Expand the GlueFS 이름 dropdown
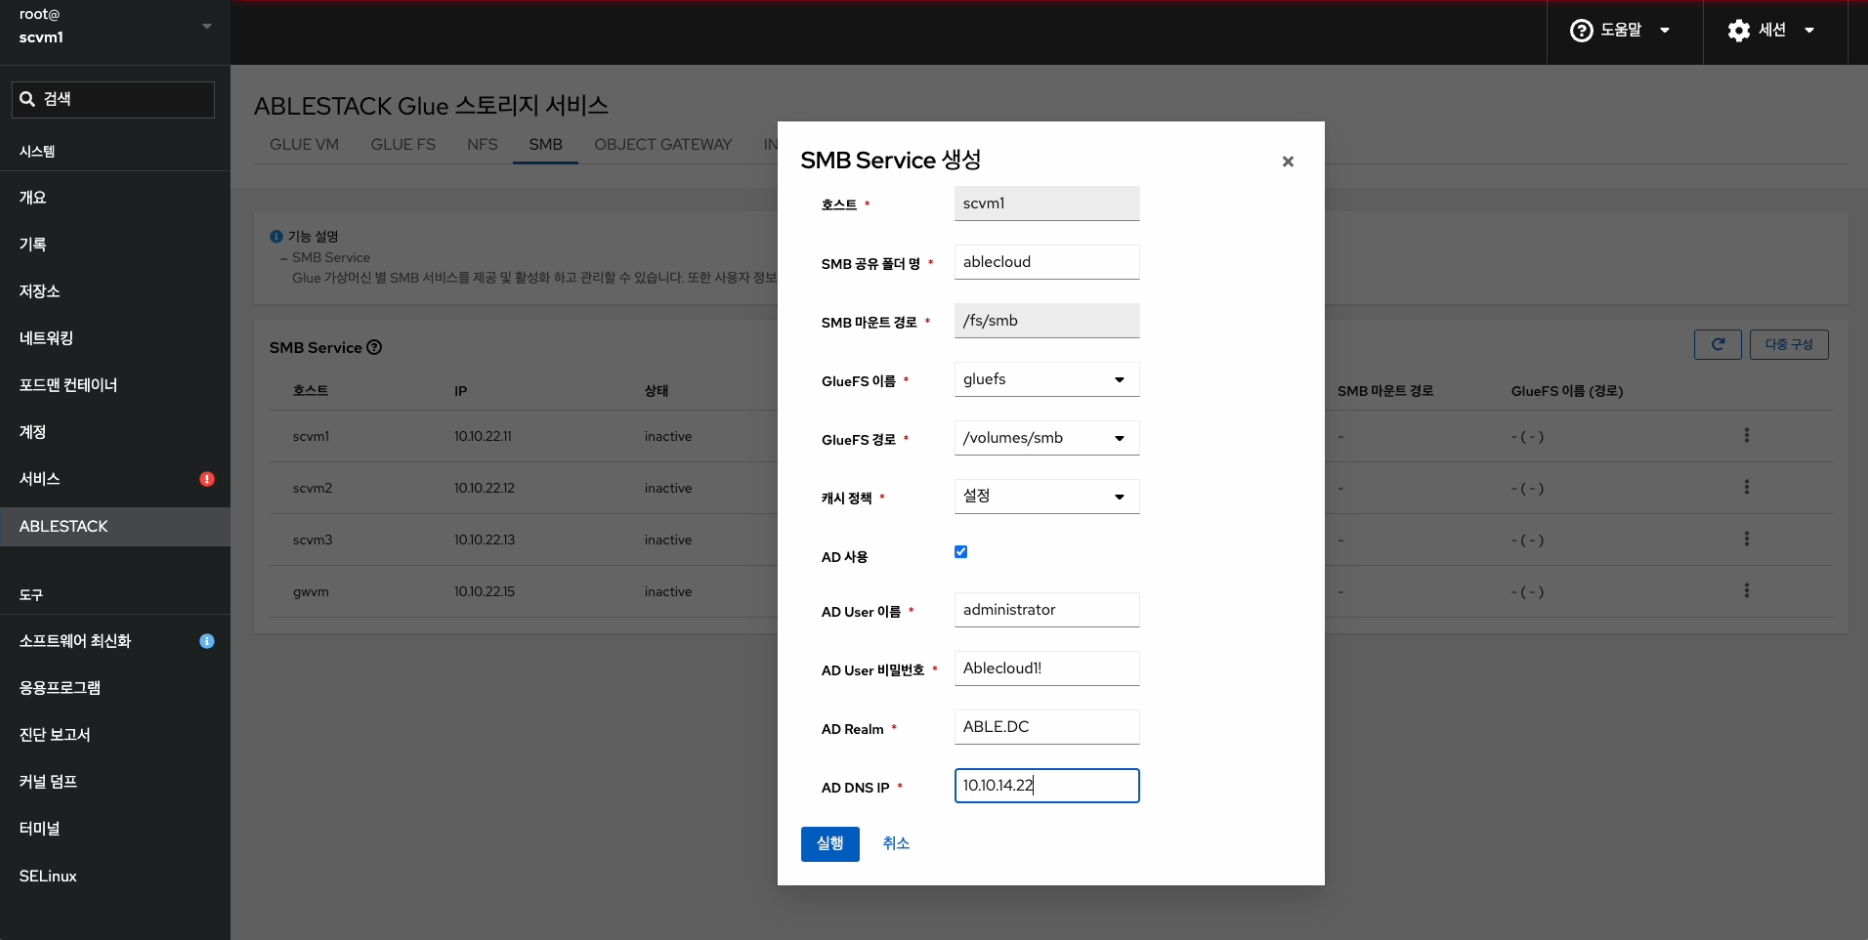This screenshot has height=940, width=1868. tap(1046, 380)
